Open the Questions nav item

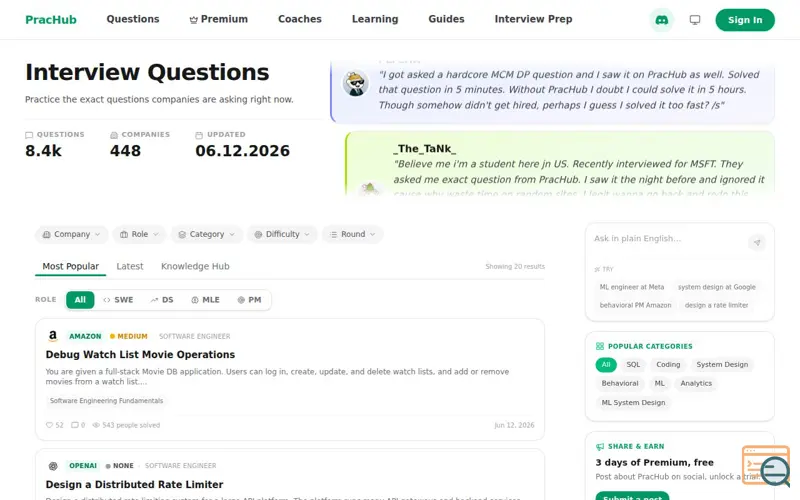133,19
